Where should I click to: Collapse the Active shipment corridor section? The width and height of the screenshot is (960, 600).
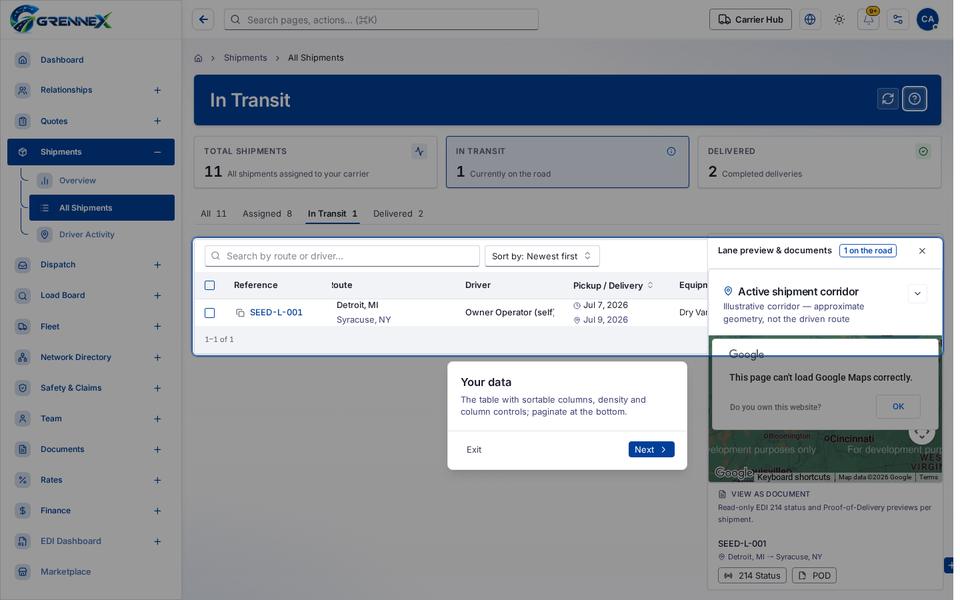tap(917, 293)
